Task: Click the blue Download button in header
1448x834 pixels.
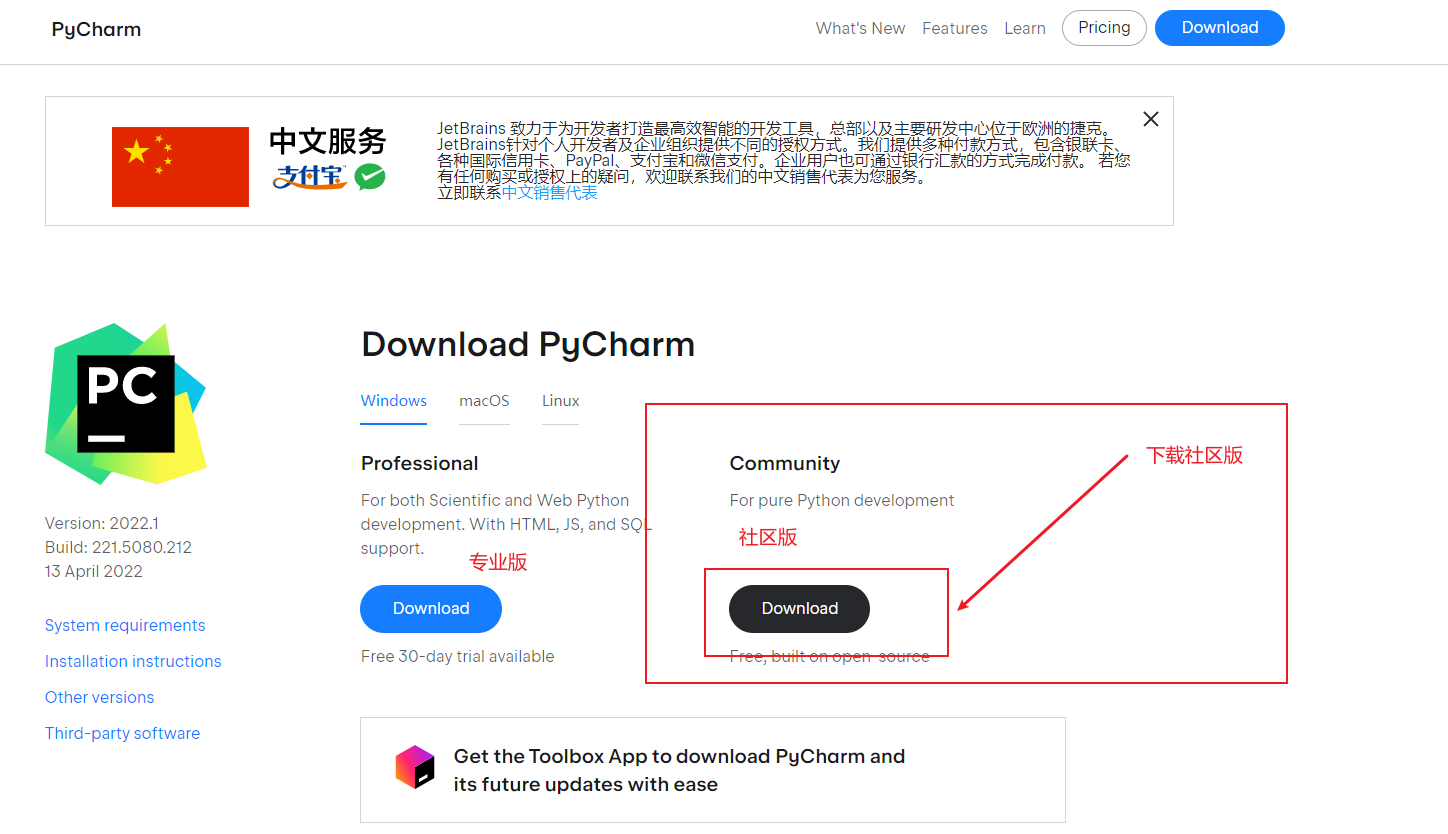Action: pos(1219,28)
